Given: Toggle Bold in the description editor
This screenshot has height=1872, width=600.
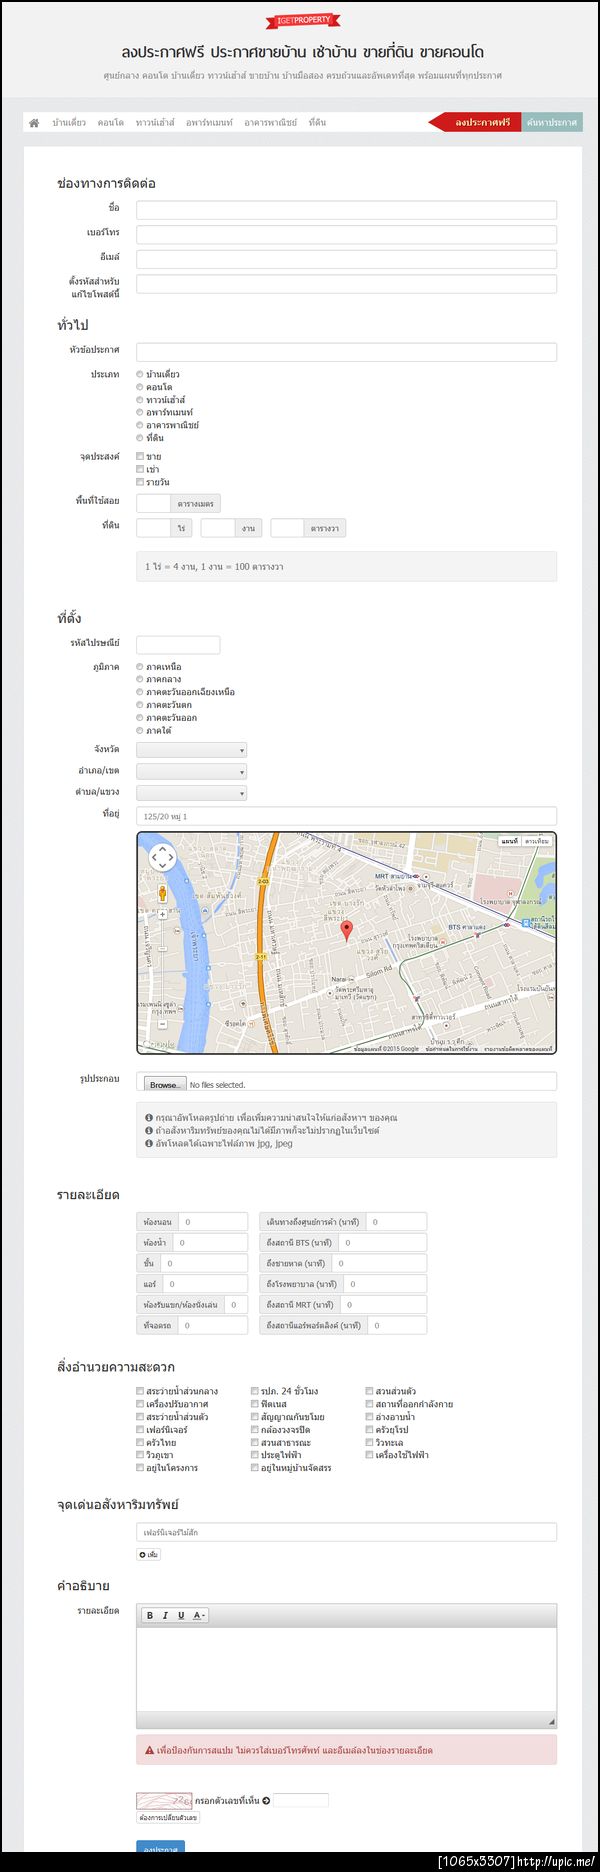Looking at the screenshot, I should point(150,1615).
